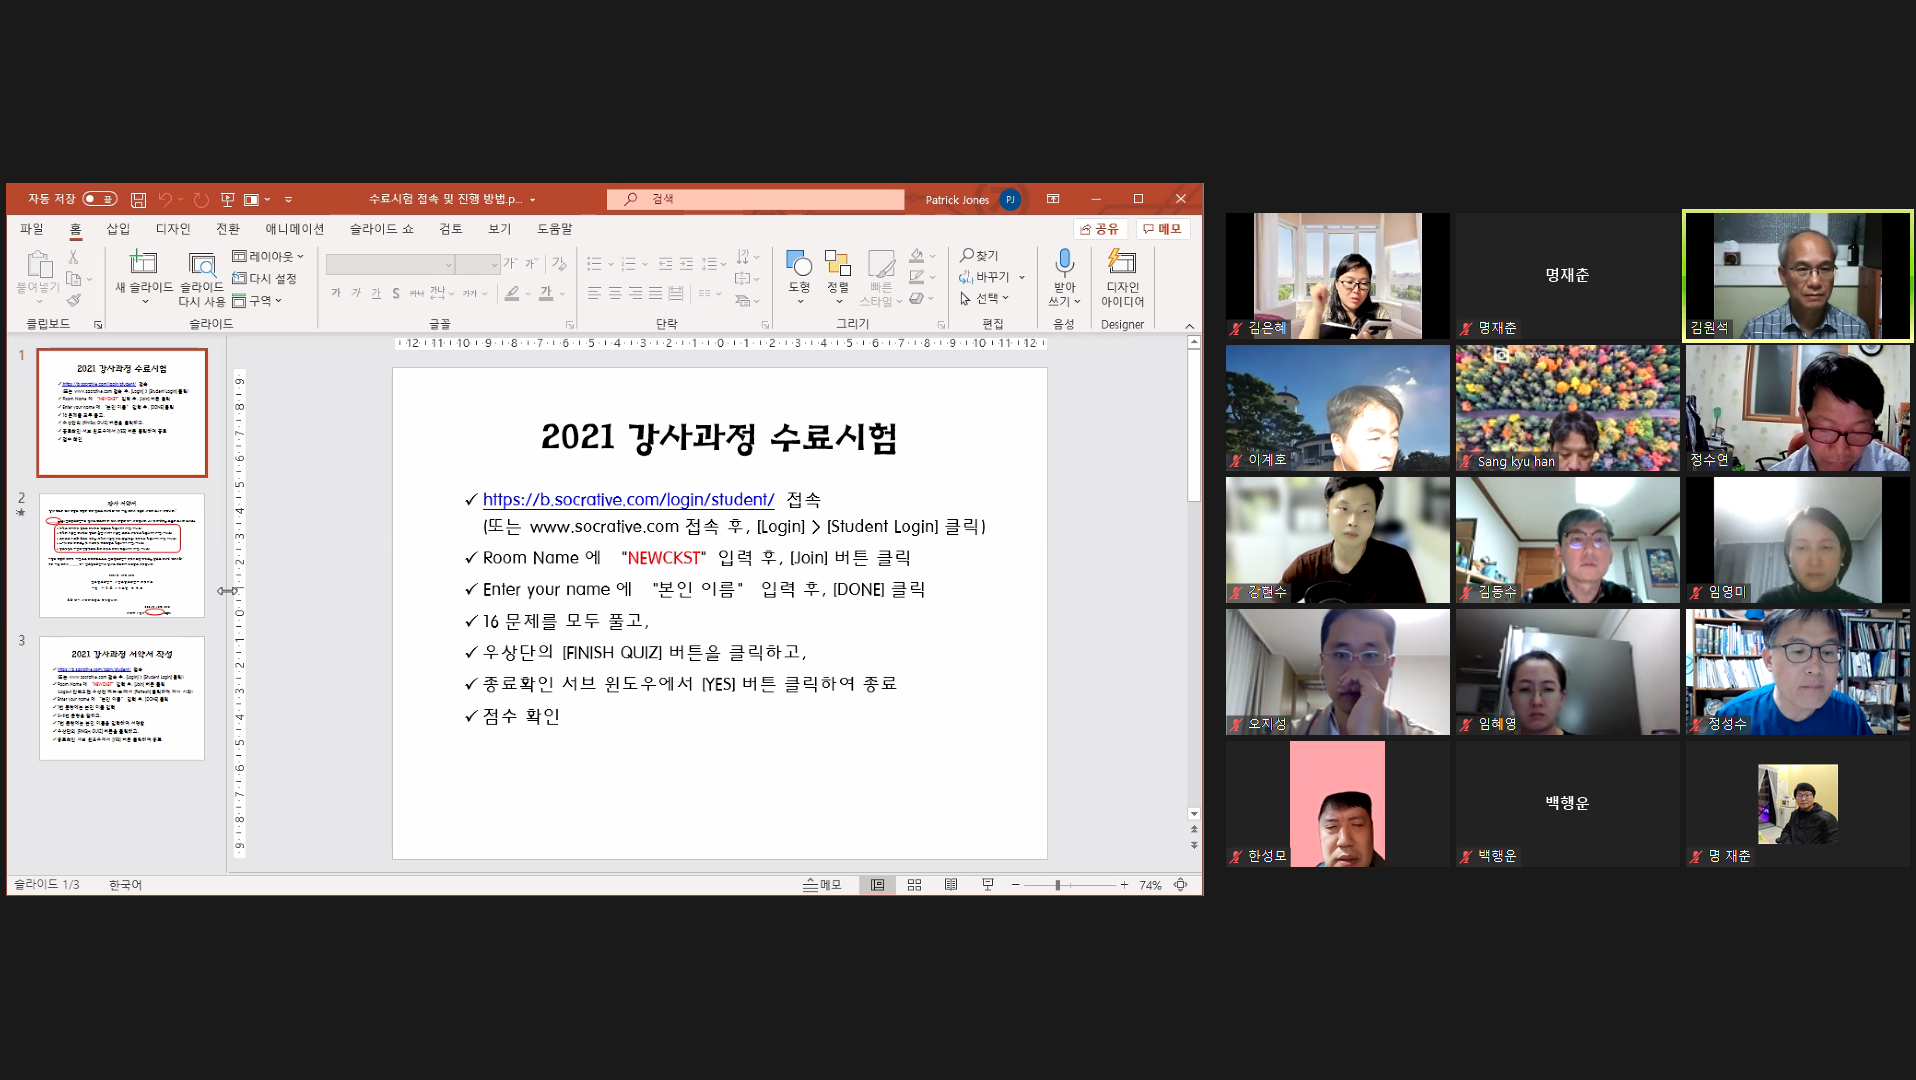Viewport: 1916px width, 1080px height.
Task: Click fit slide to window icon
Action: [x=1181, y=885]
